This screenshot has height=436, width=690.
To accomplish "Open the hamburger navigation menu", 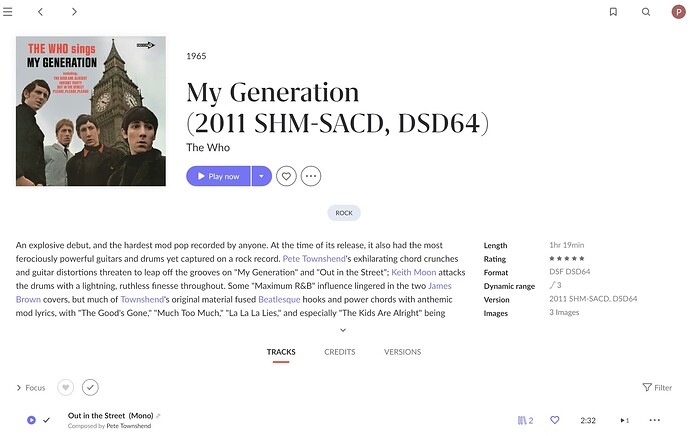I will [x=7, y=12].
